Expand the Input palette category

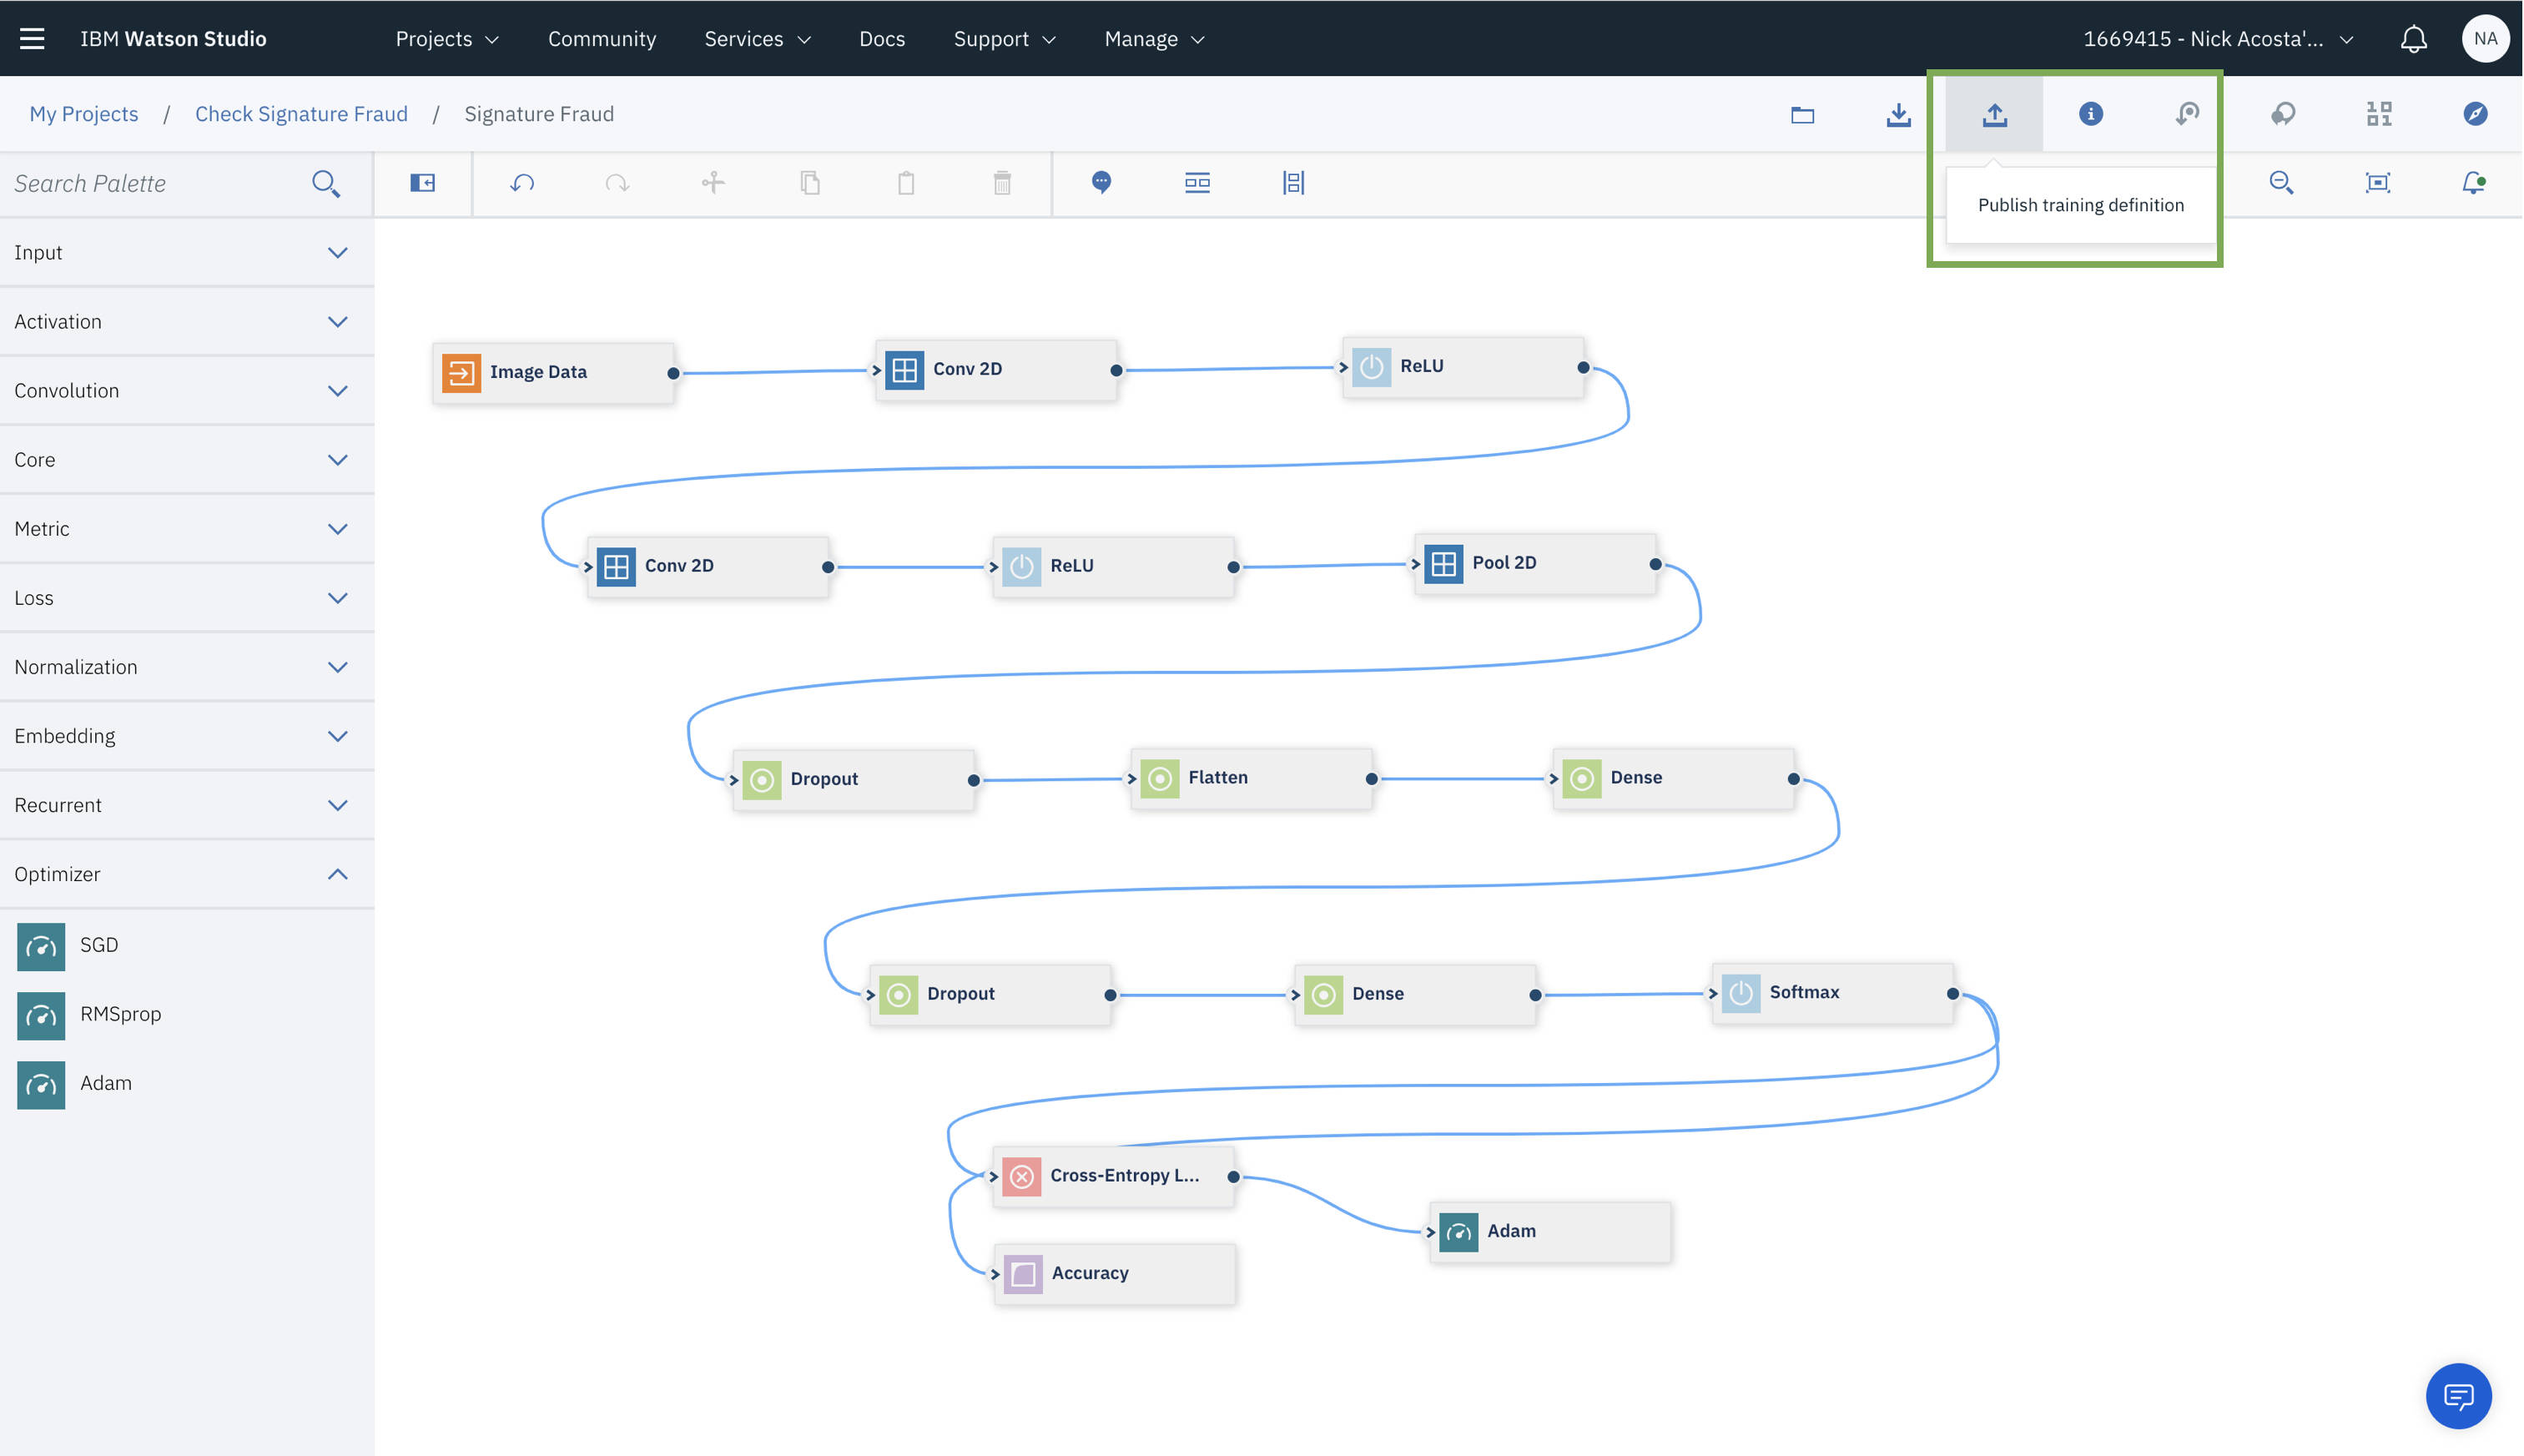point(187,253)
